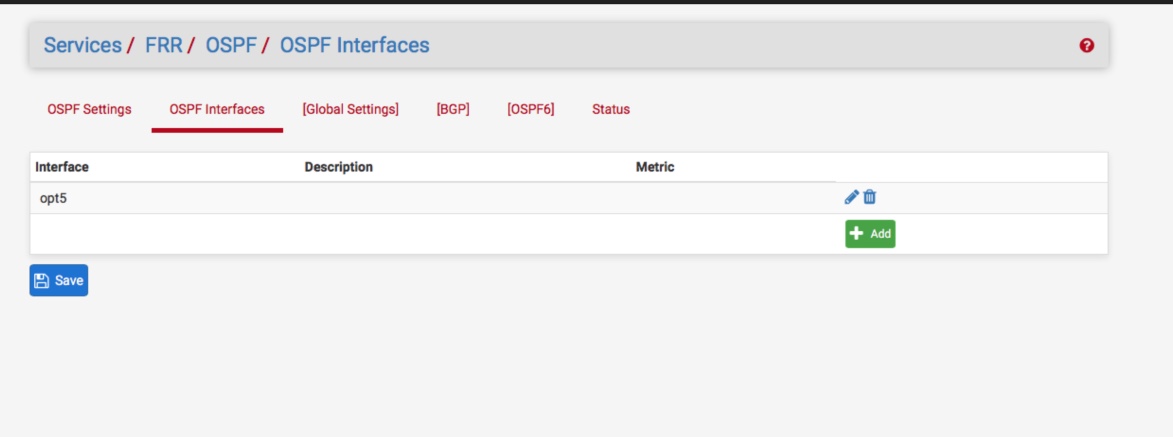This screenshot has height=437, width=1173.
Task: Go to the [BGP] tab
Action: (453, 110)
